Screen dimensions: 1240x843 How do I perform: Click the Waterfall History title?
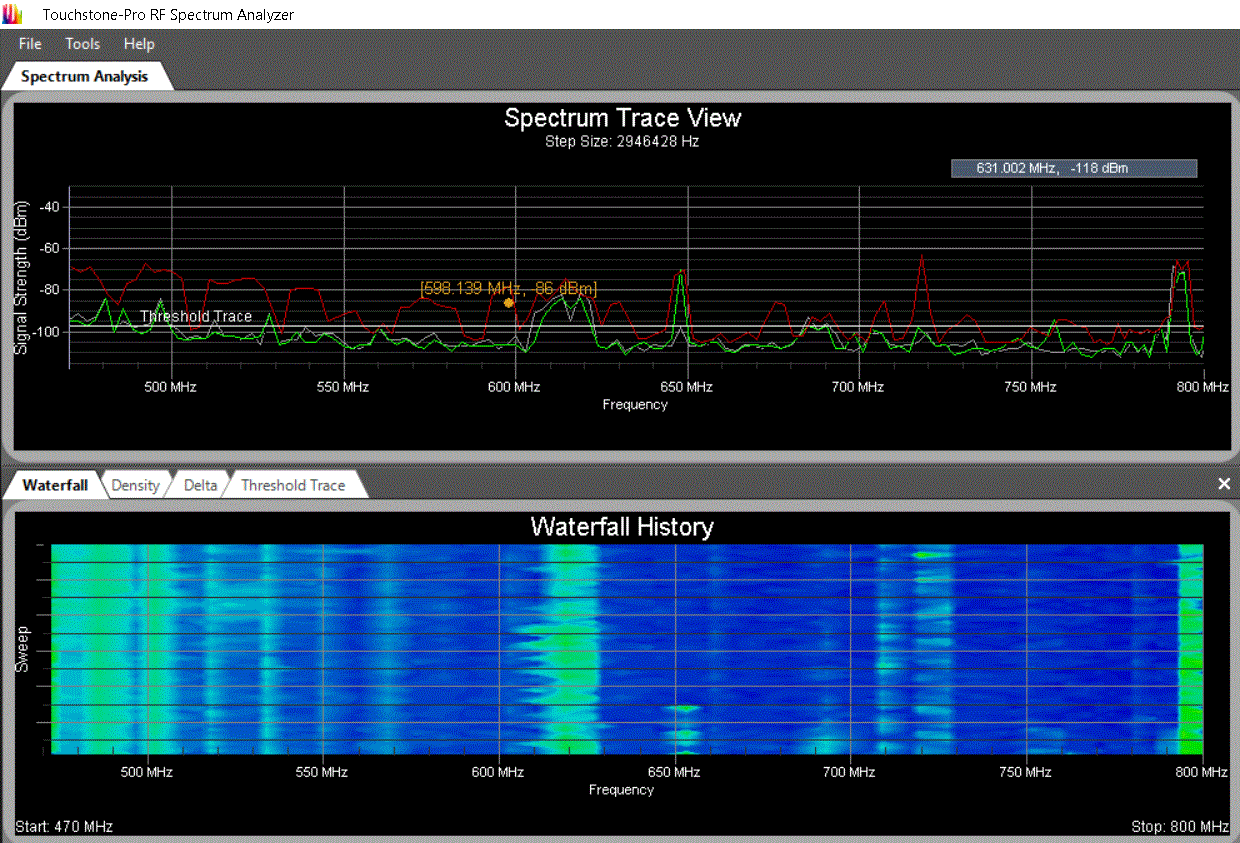point(622,526)
